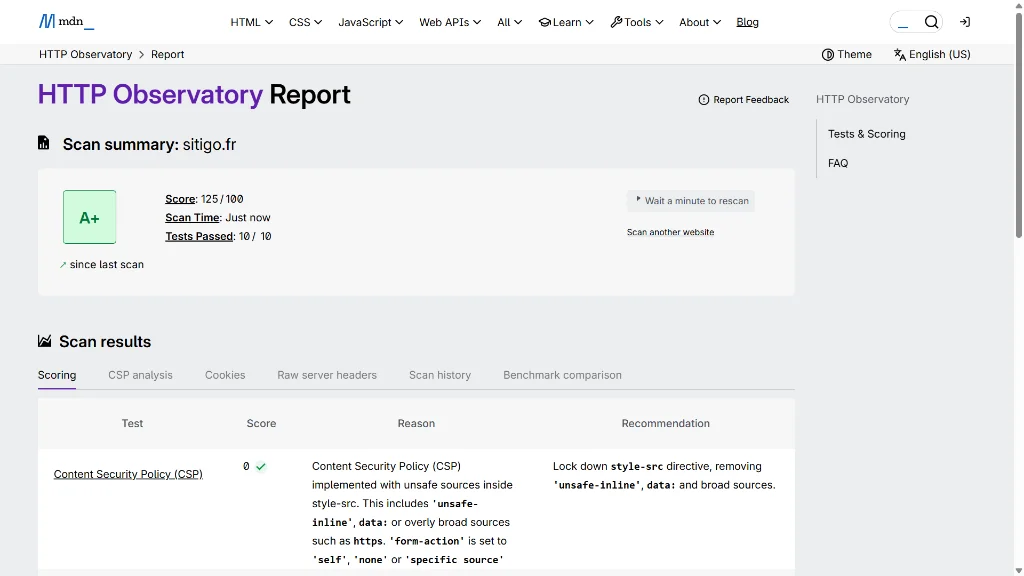The width and height of the screenshot is (1024, 576).
Task: Open the Benchmark comparison tab
Action: (x=562, y=375)
